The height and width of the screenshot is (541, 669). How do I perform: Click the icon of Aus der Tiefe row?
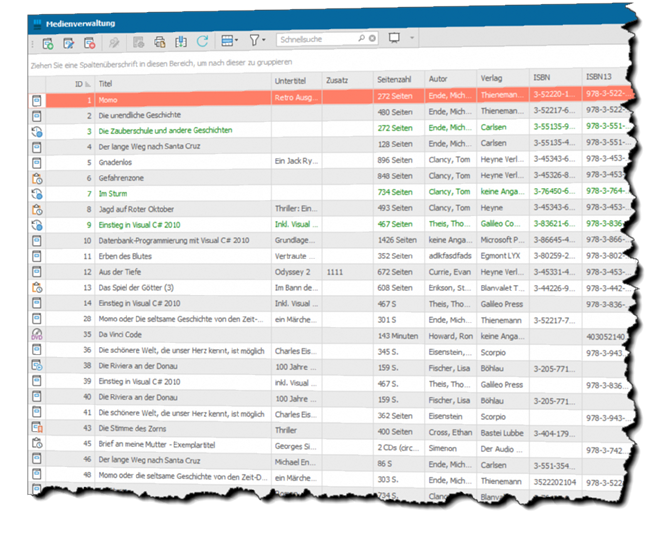pos(37,272)
